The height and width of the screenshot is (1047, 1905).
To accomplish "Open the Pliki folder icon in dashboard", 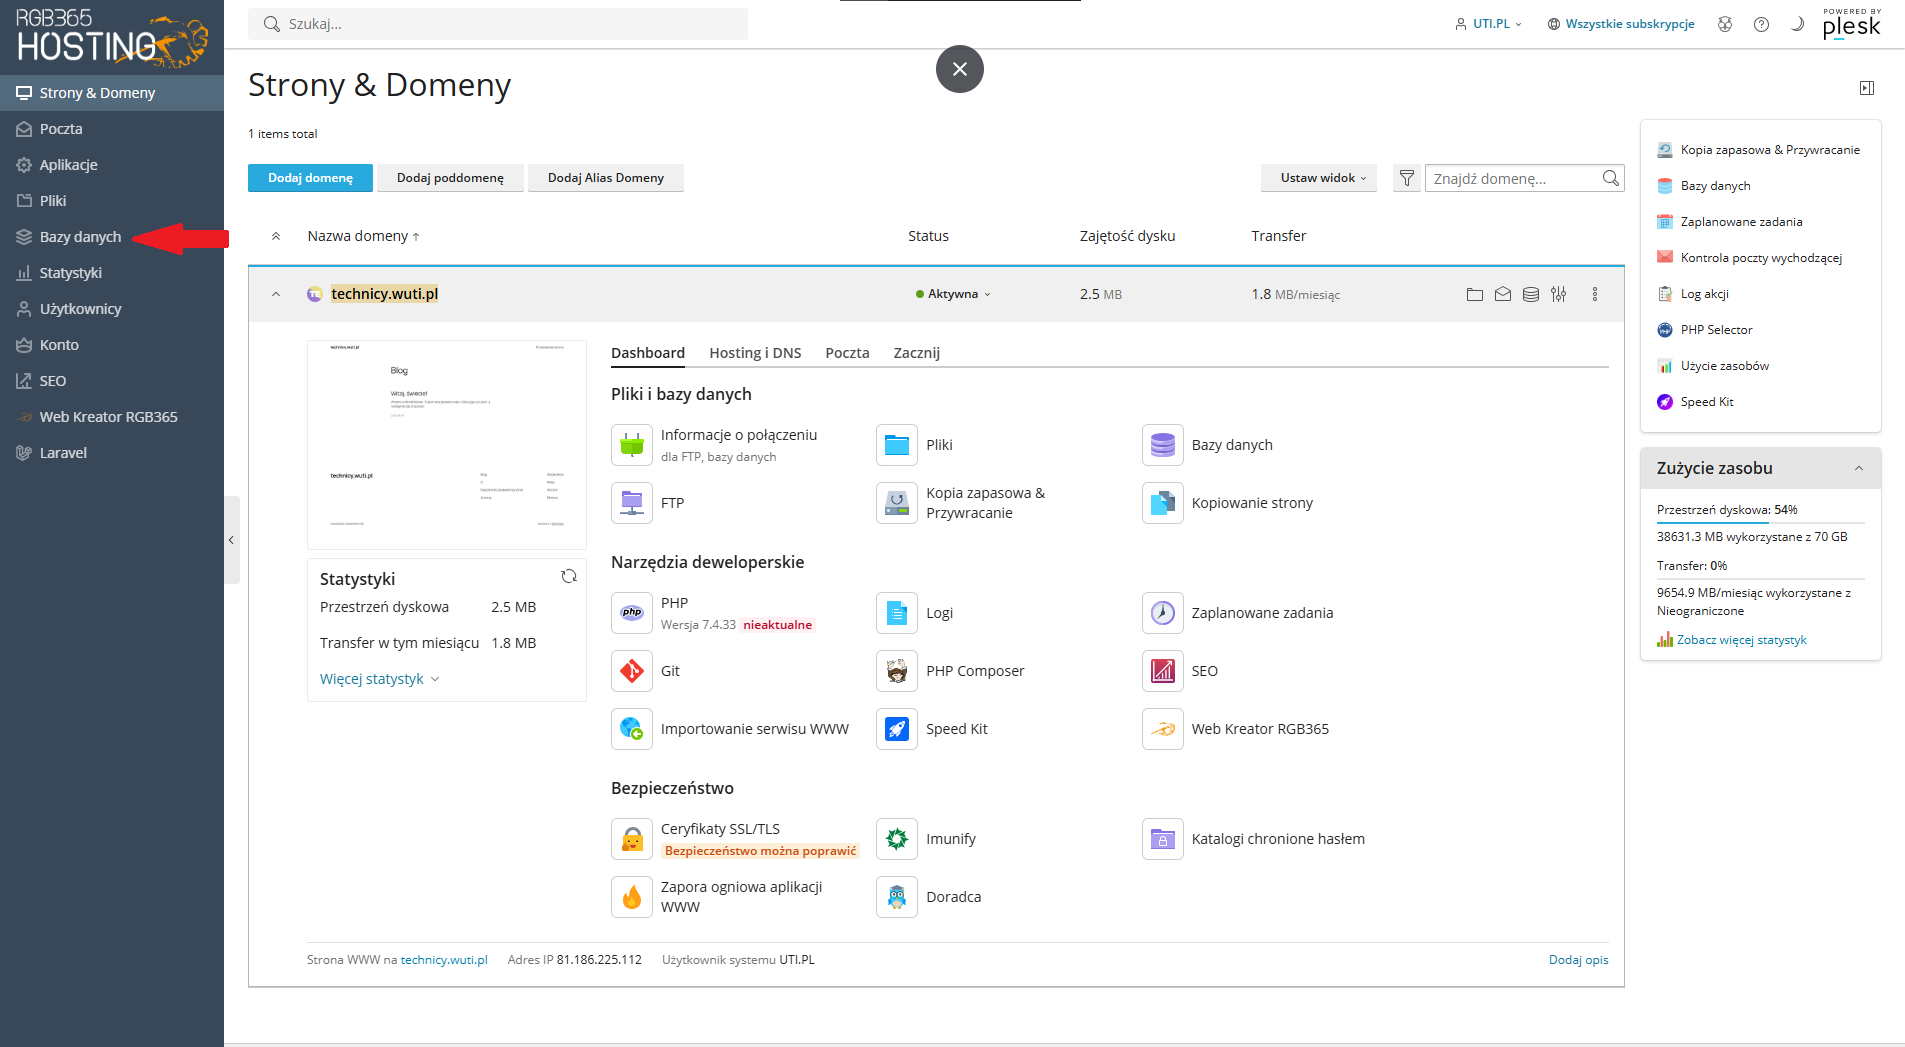I will [x=897, y=445].
